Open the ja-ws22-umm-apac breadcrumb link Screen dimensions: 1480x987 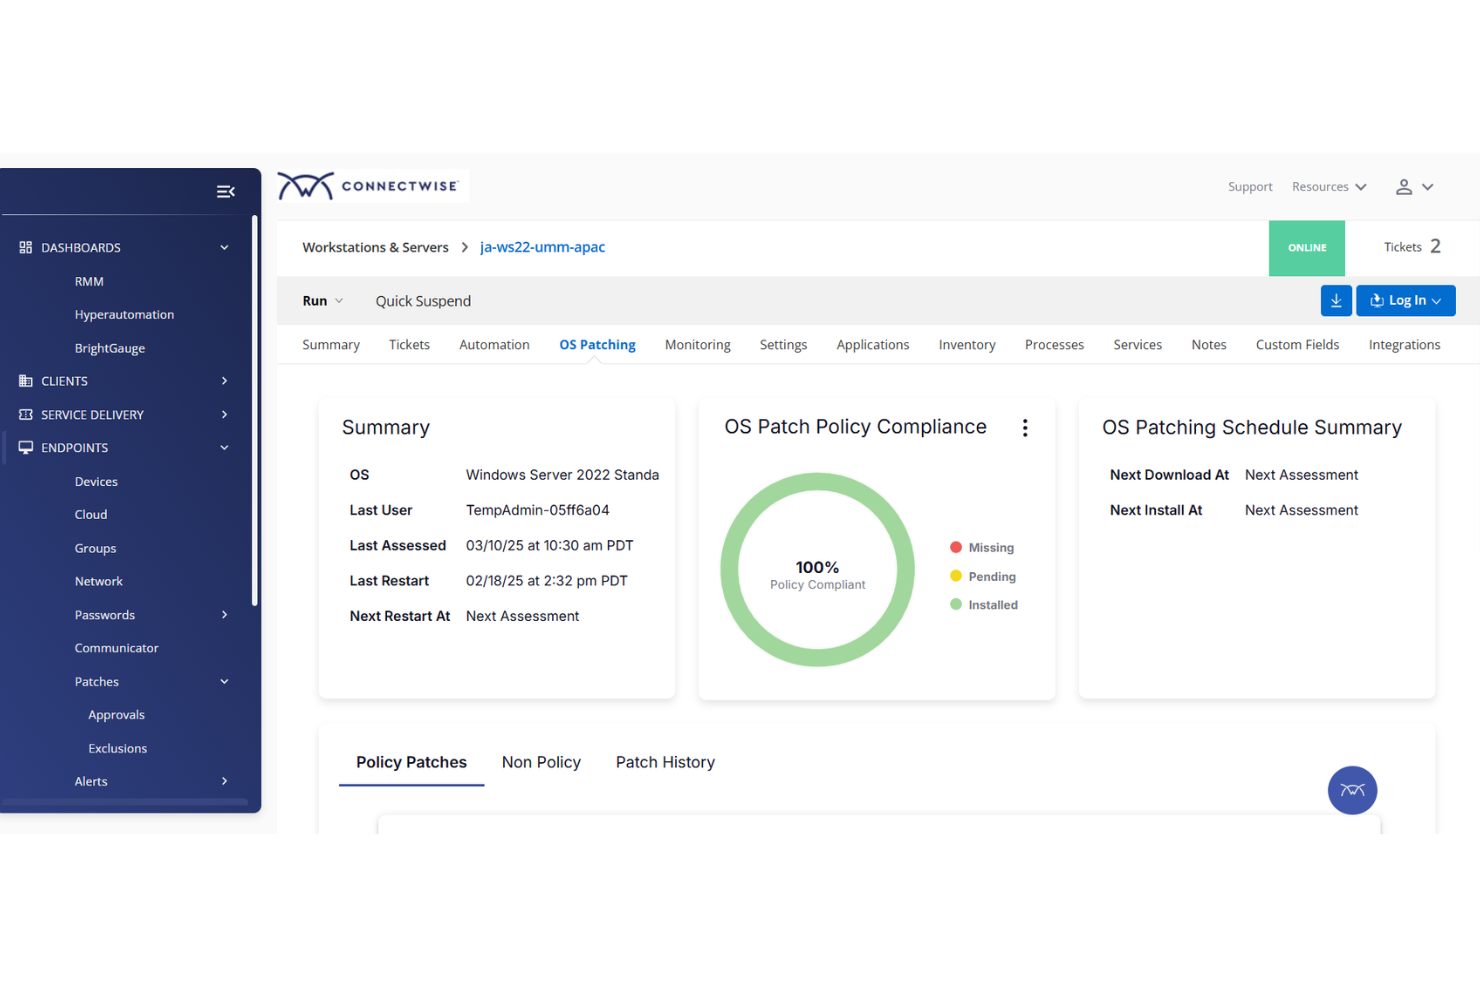[542, 247]
